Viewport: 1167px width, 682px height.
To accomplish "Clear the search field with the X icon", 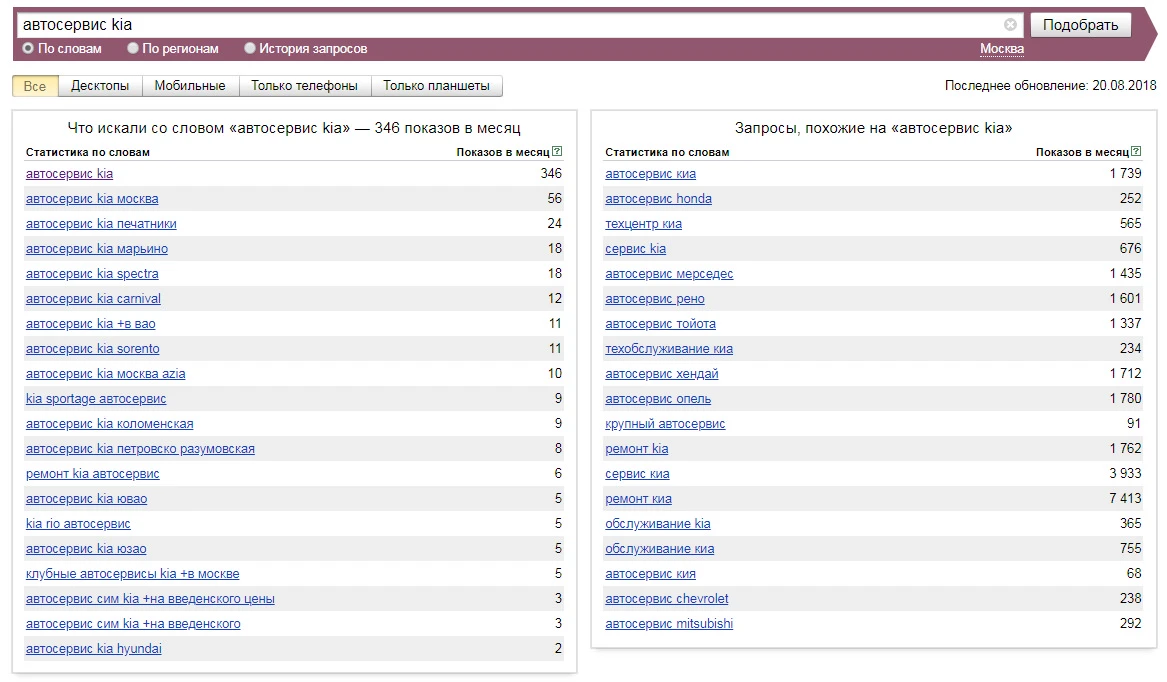I will (1010, 25).
